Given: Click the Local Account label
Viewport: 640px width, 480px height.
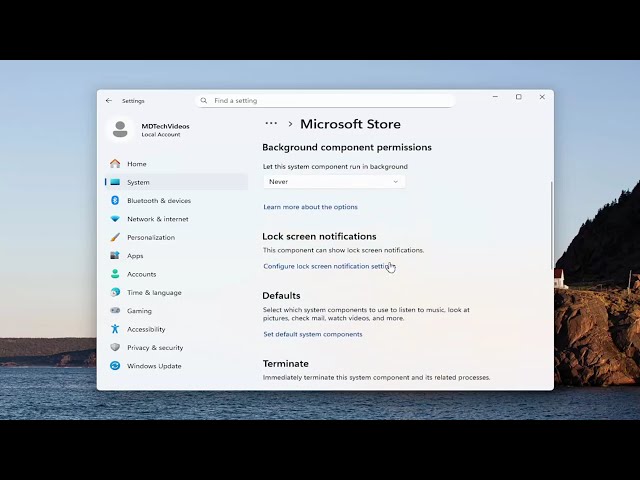Looking at the screenshot, I should [161, 135].
